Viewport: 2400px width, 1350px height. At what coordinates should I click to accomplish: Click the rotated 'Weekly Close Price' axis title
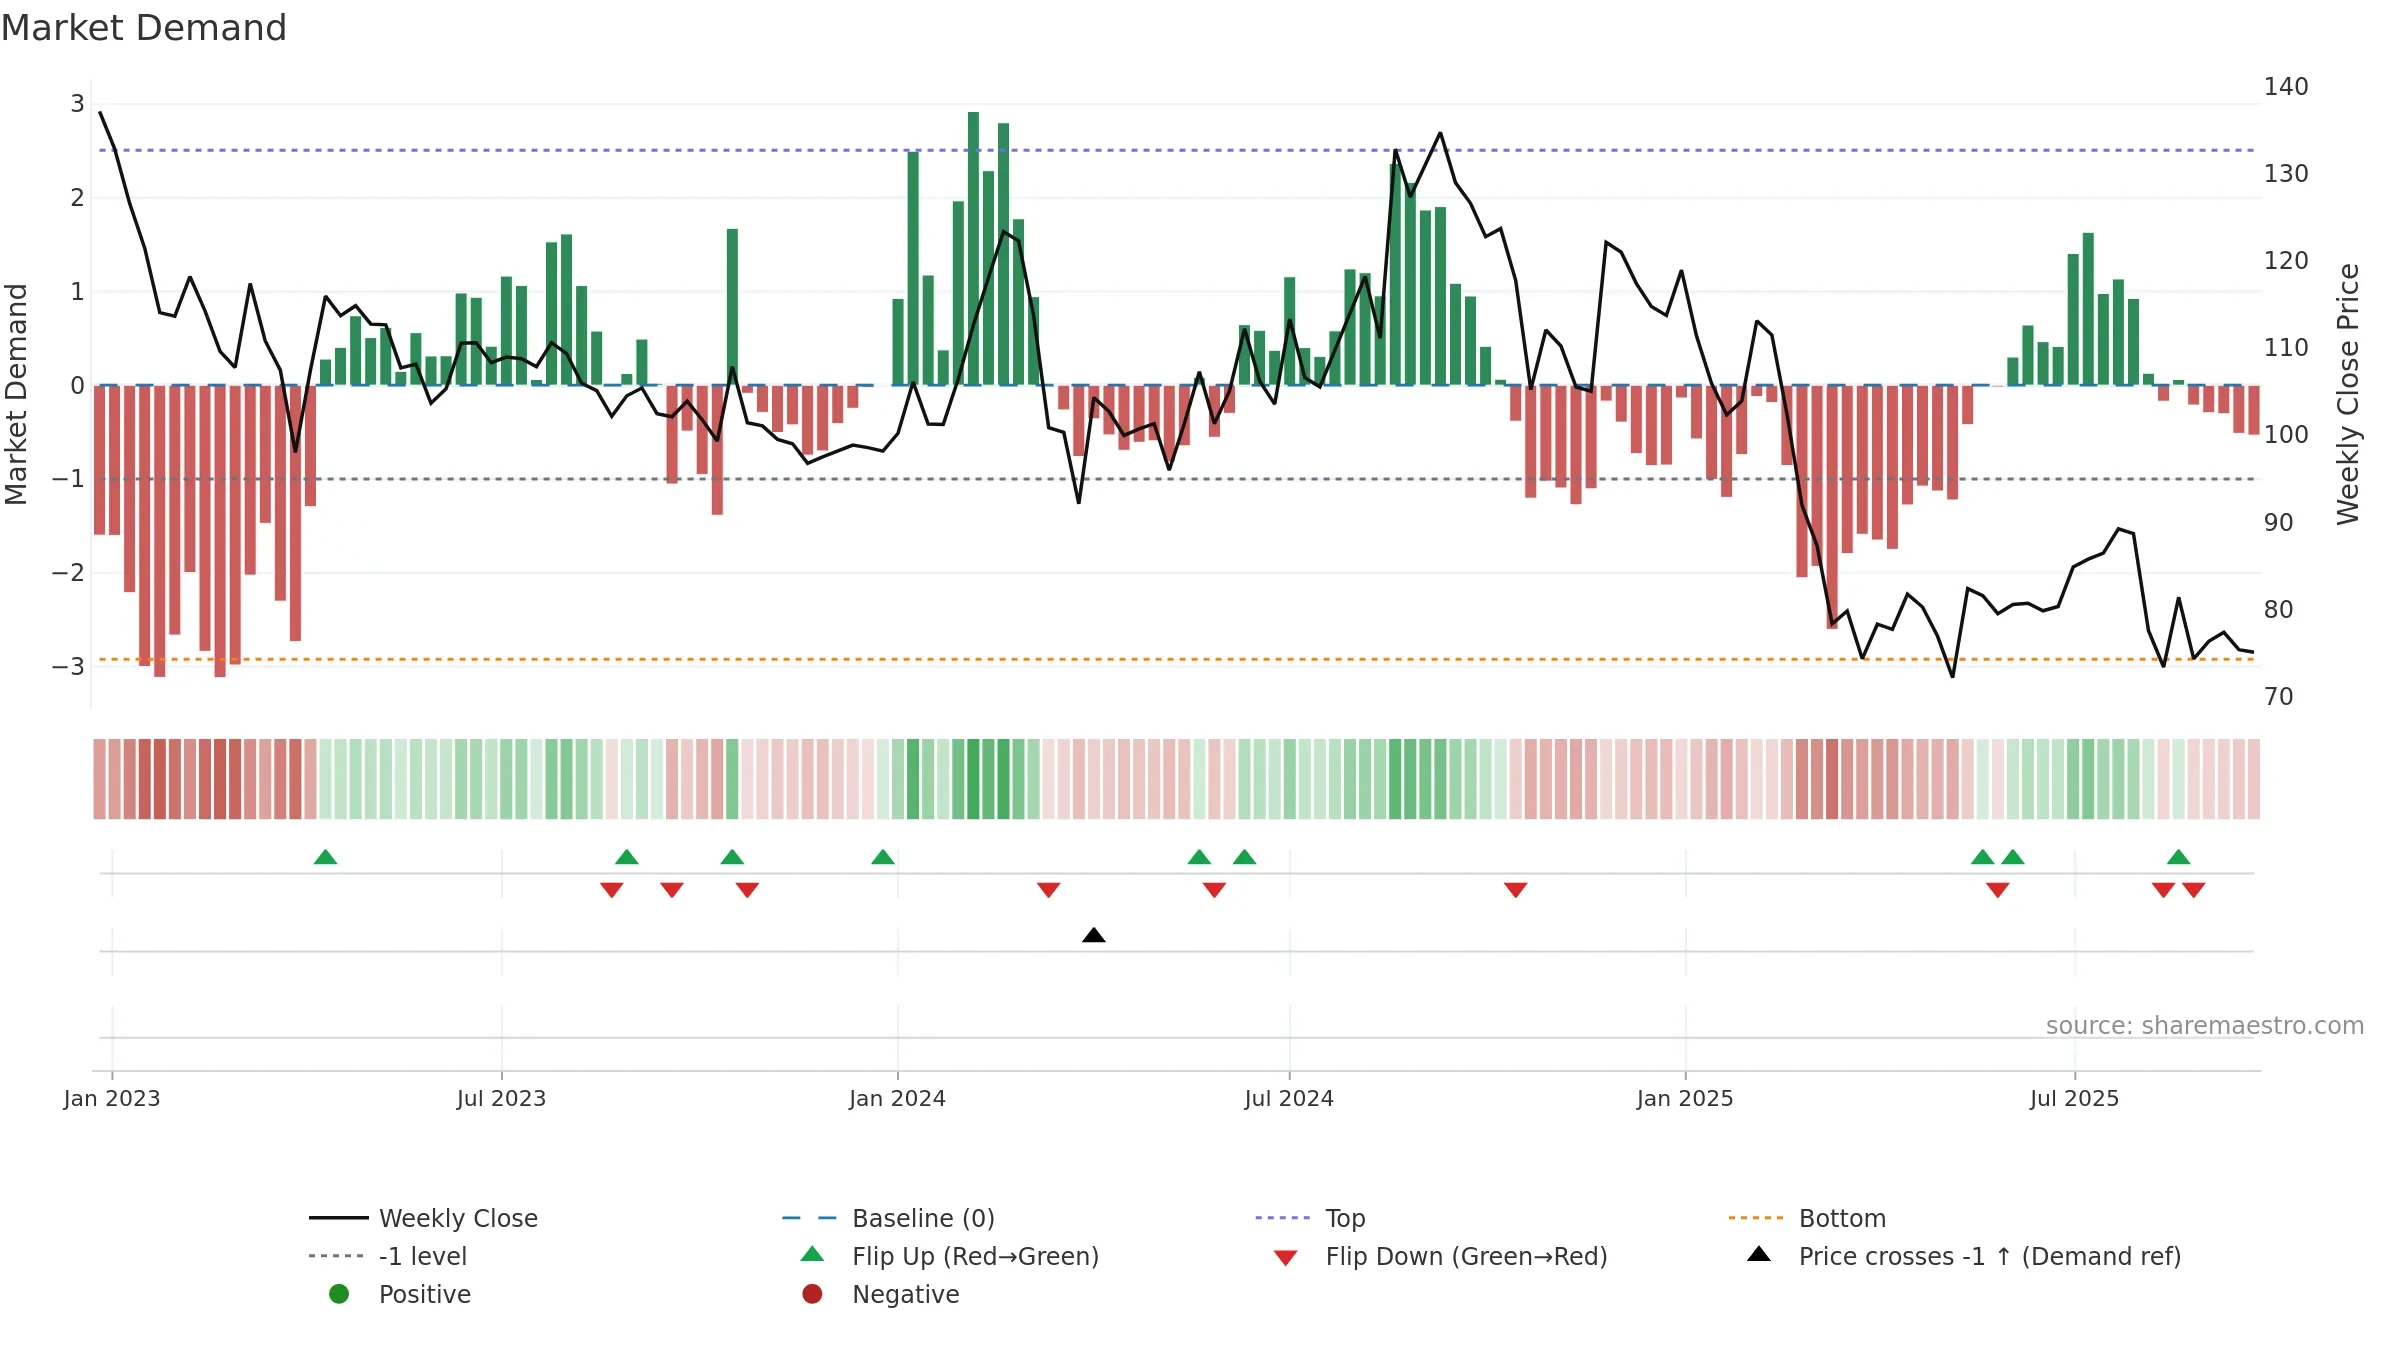click(x=2348, y=394)
